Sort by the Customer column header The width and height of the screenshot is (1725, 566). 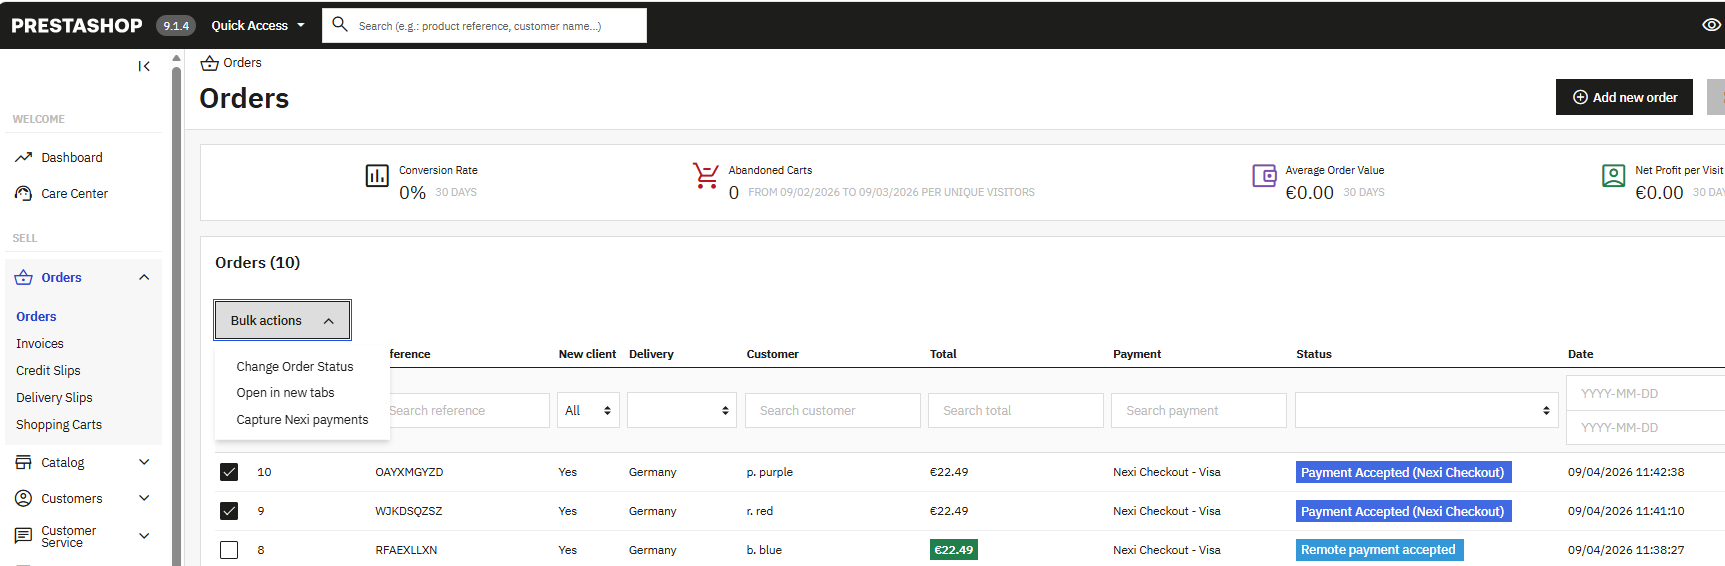[x=772, y=354]
